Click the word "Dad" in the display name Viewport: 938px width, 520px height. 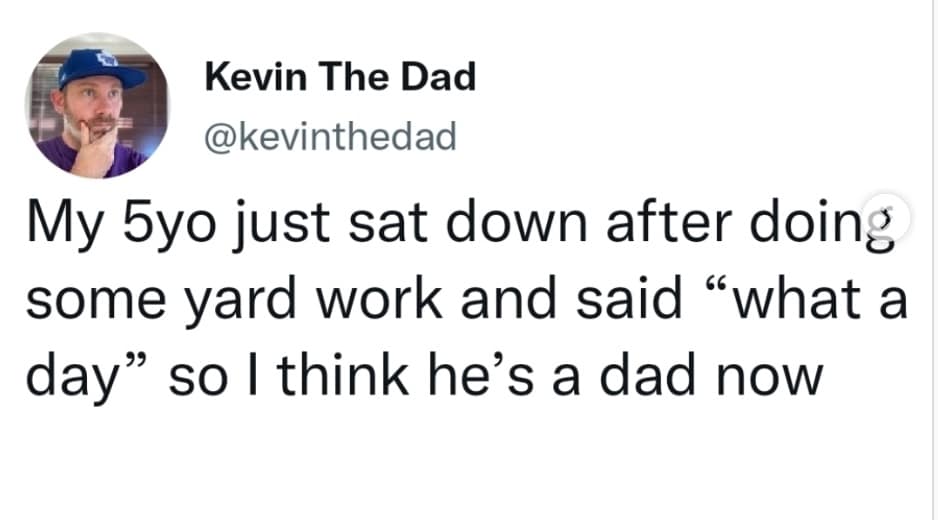437,77
